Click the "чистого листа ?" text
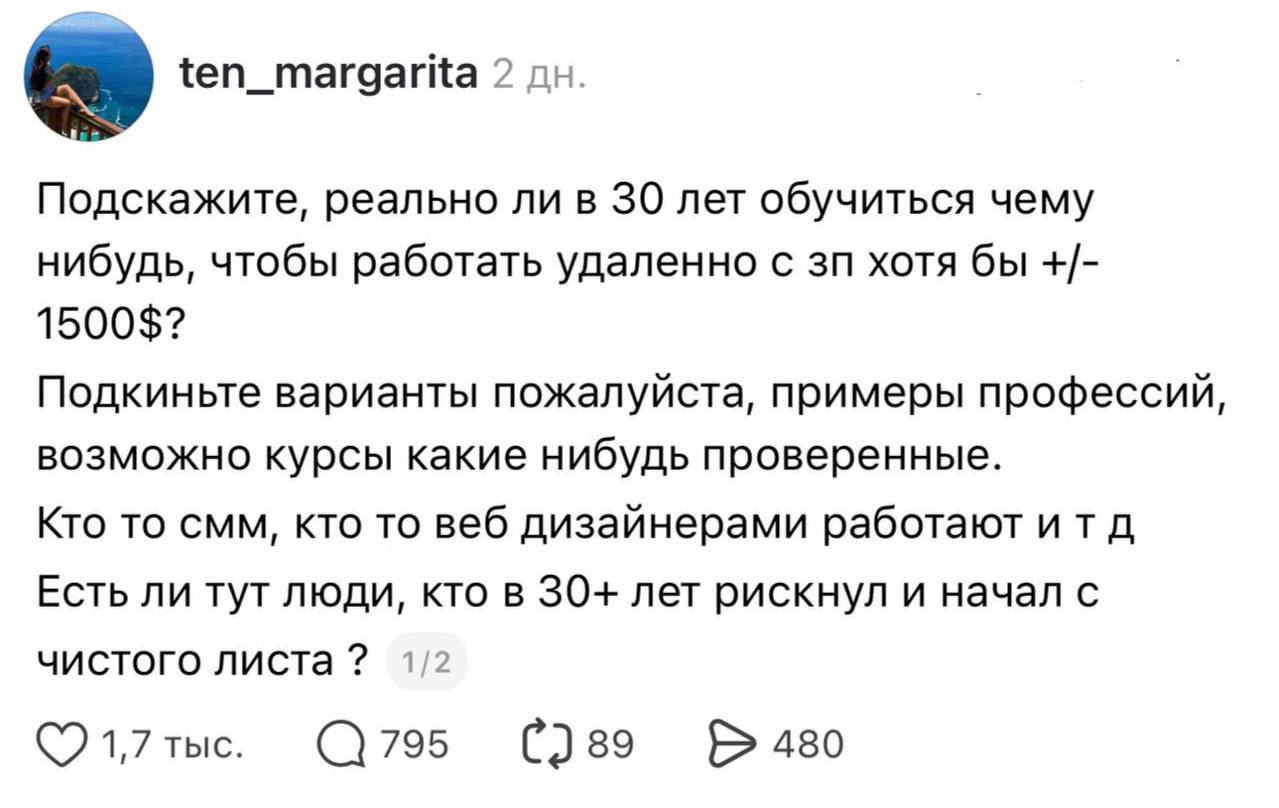Viewport: 1279px width, 808px height. [200, 660]
